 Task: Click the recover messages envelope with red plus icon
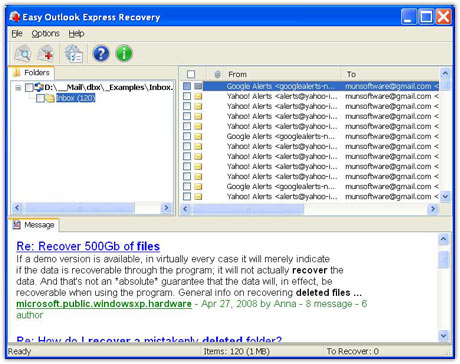tap(46, 53)
